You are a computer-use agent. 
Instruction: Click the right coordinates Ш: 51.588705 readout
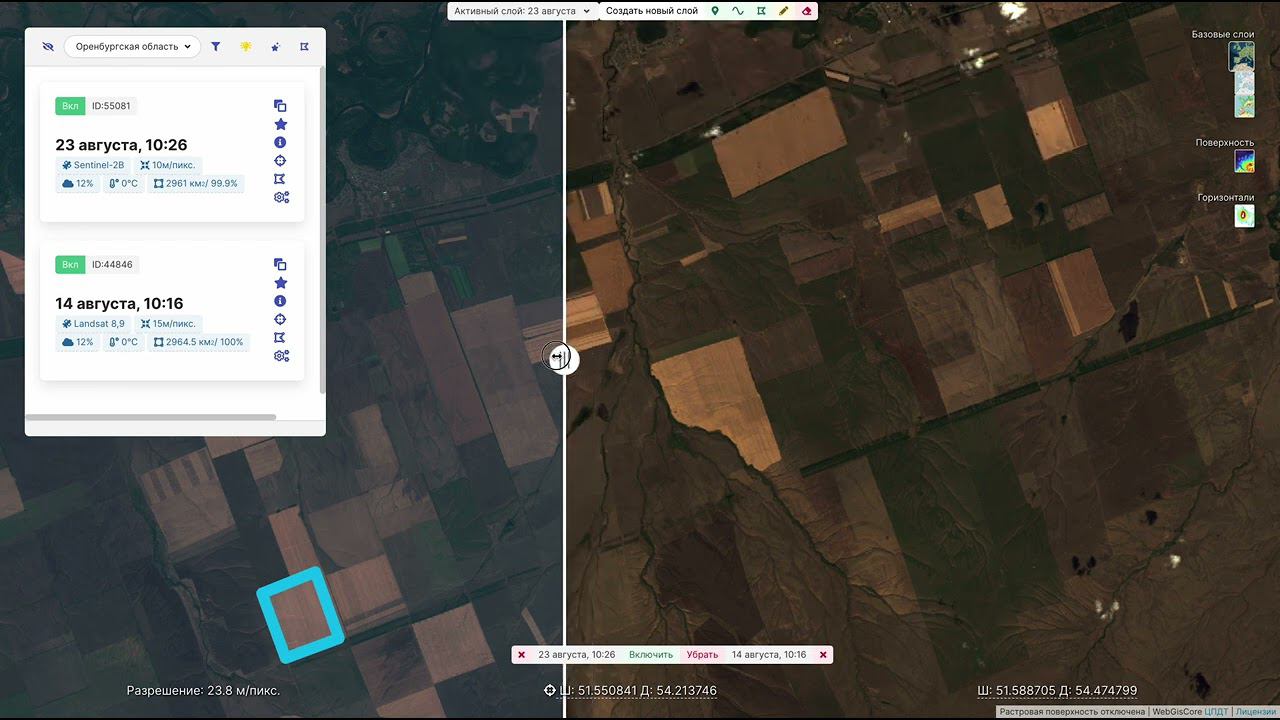[1057, 691]
